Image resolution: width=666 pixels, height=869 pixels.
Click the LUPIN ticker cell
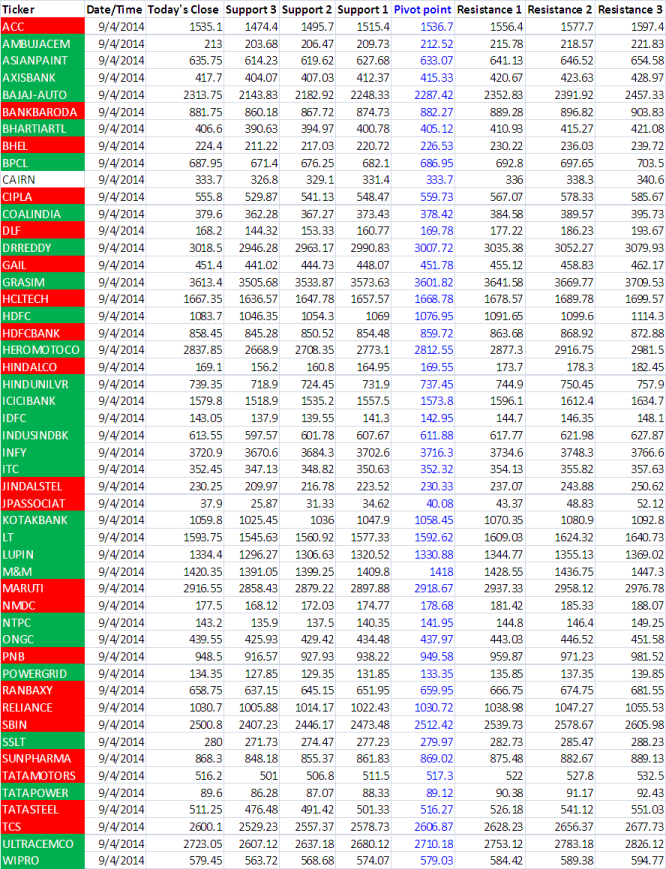pyautogui.click(x=43, y=554)
